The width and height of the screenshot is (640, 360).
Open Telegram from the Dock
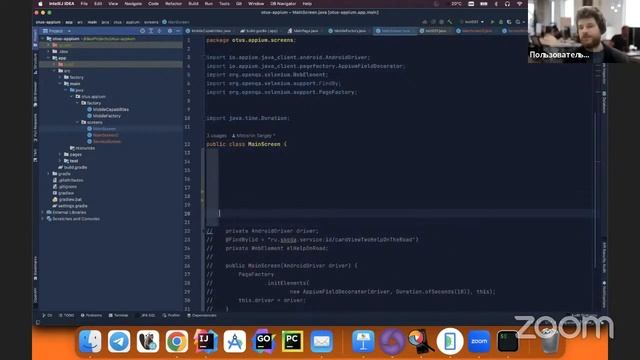[x=119, y=341]
